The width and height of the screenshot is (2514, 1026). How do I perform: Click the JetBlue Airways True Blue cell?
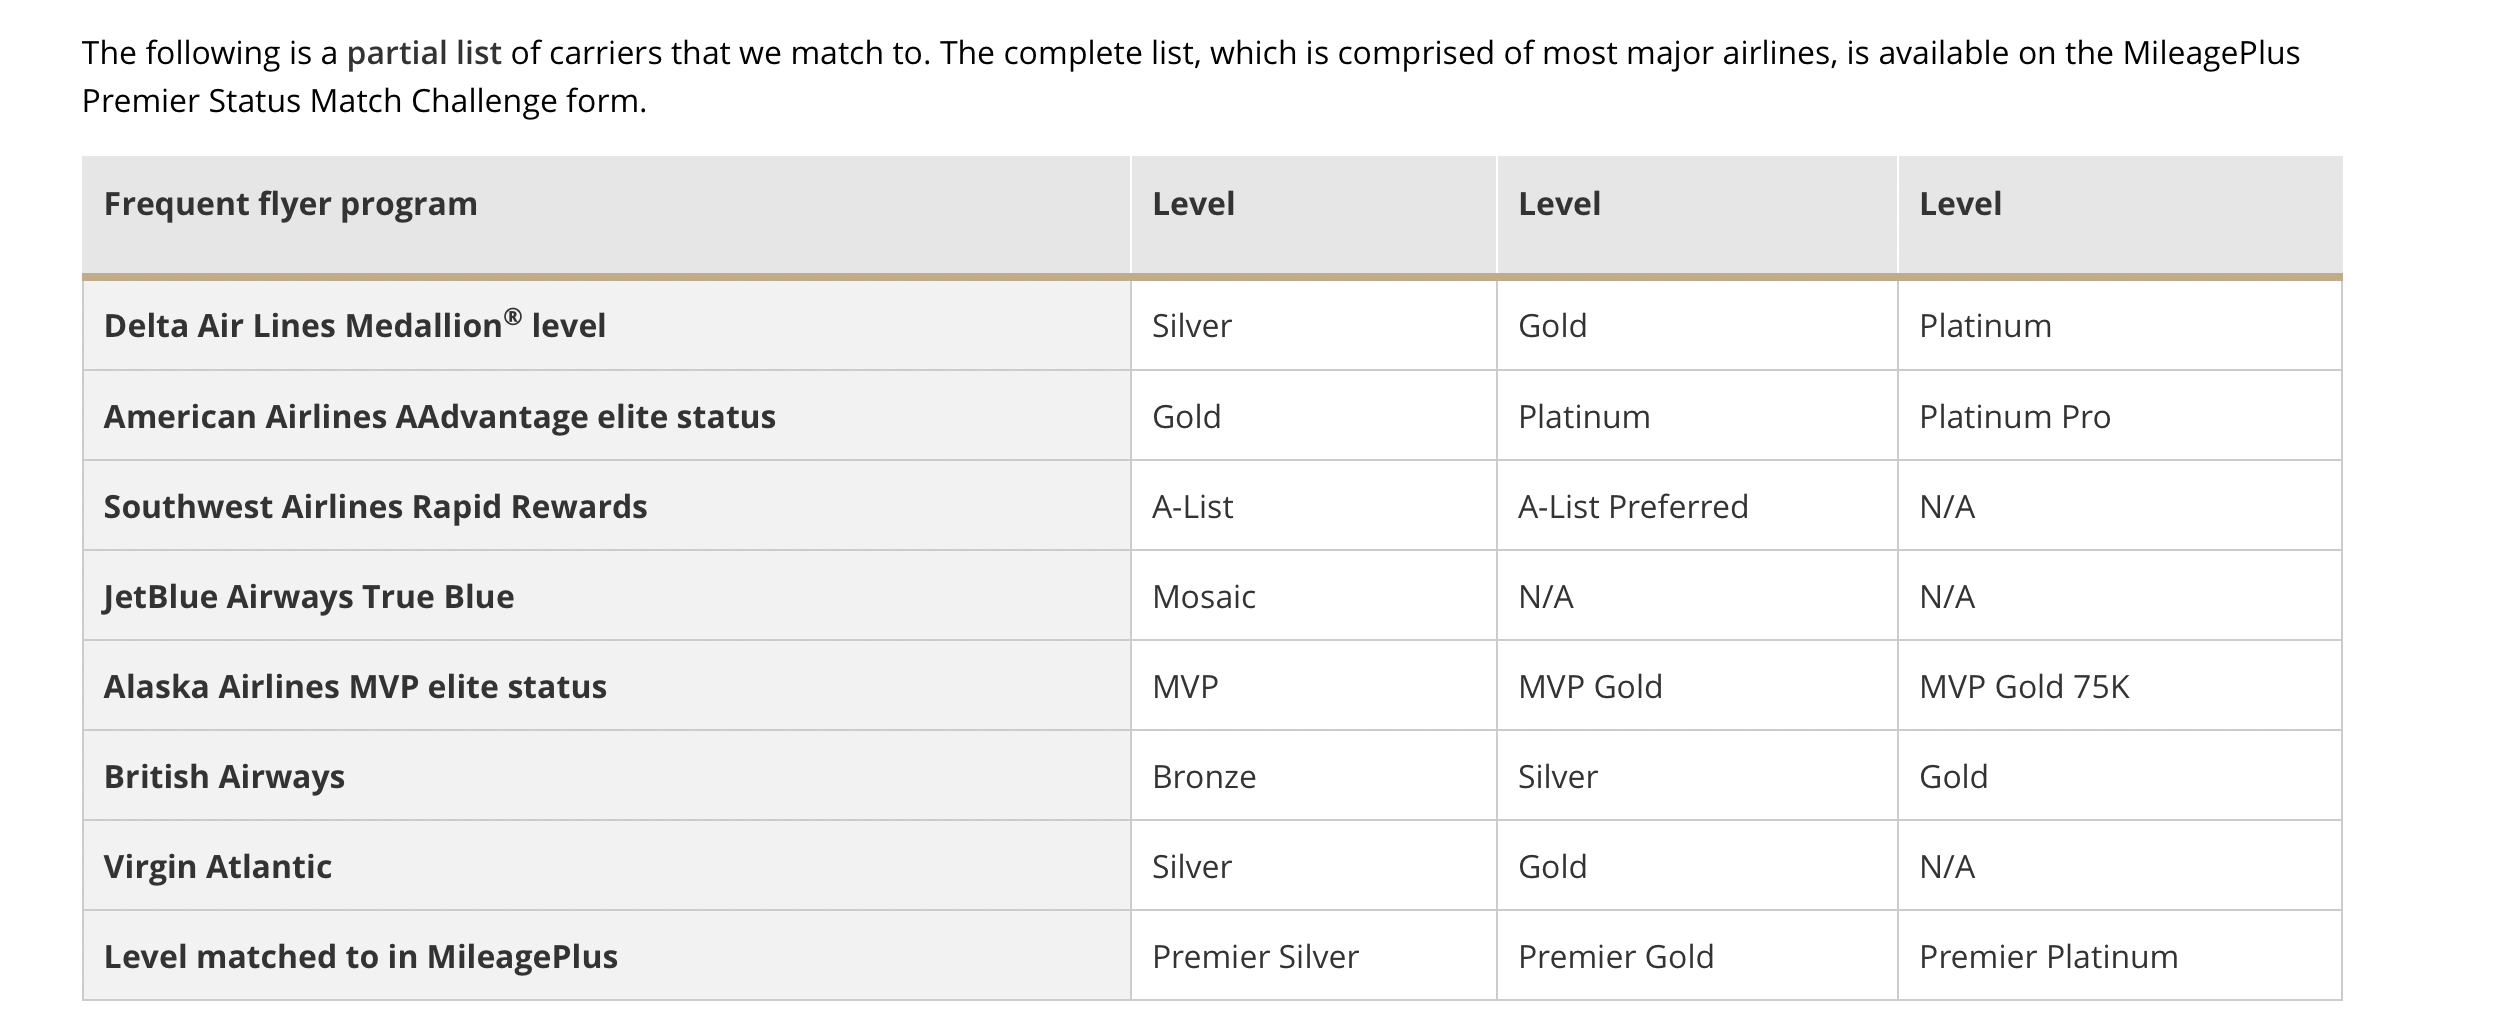[x=308, y=597]
